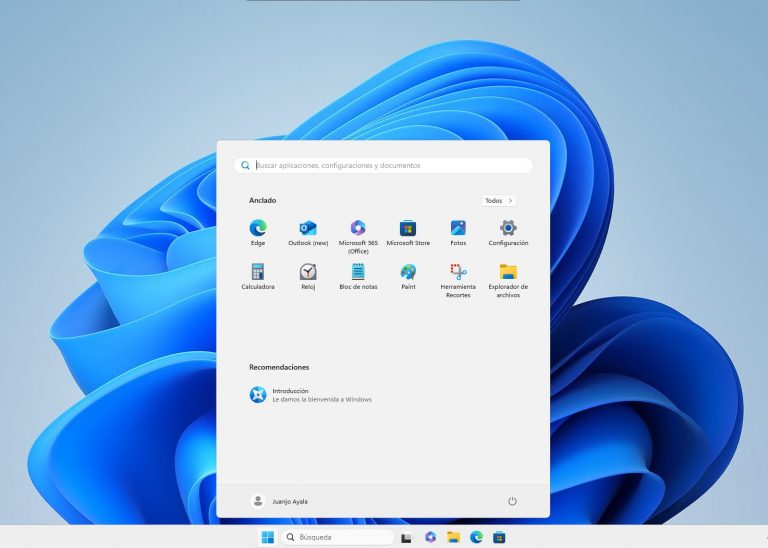Launch Paint from pinned apps
768x548 pixels.
(408, 273)
